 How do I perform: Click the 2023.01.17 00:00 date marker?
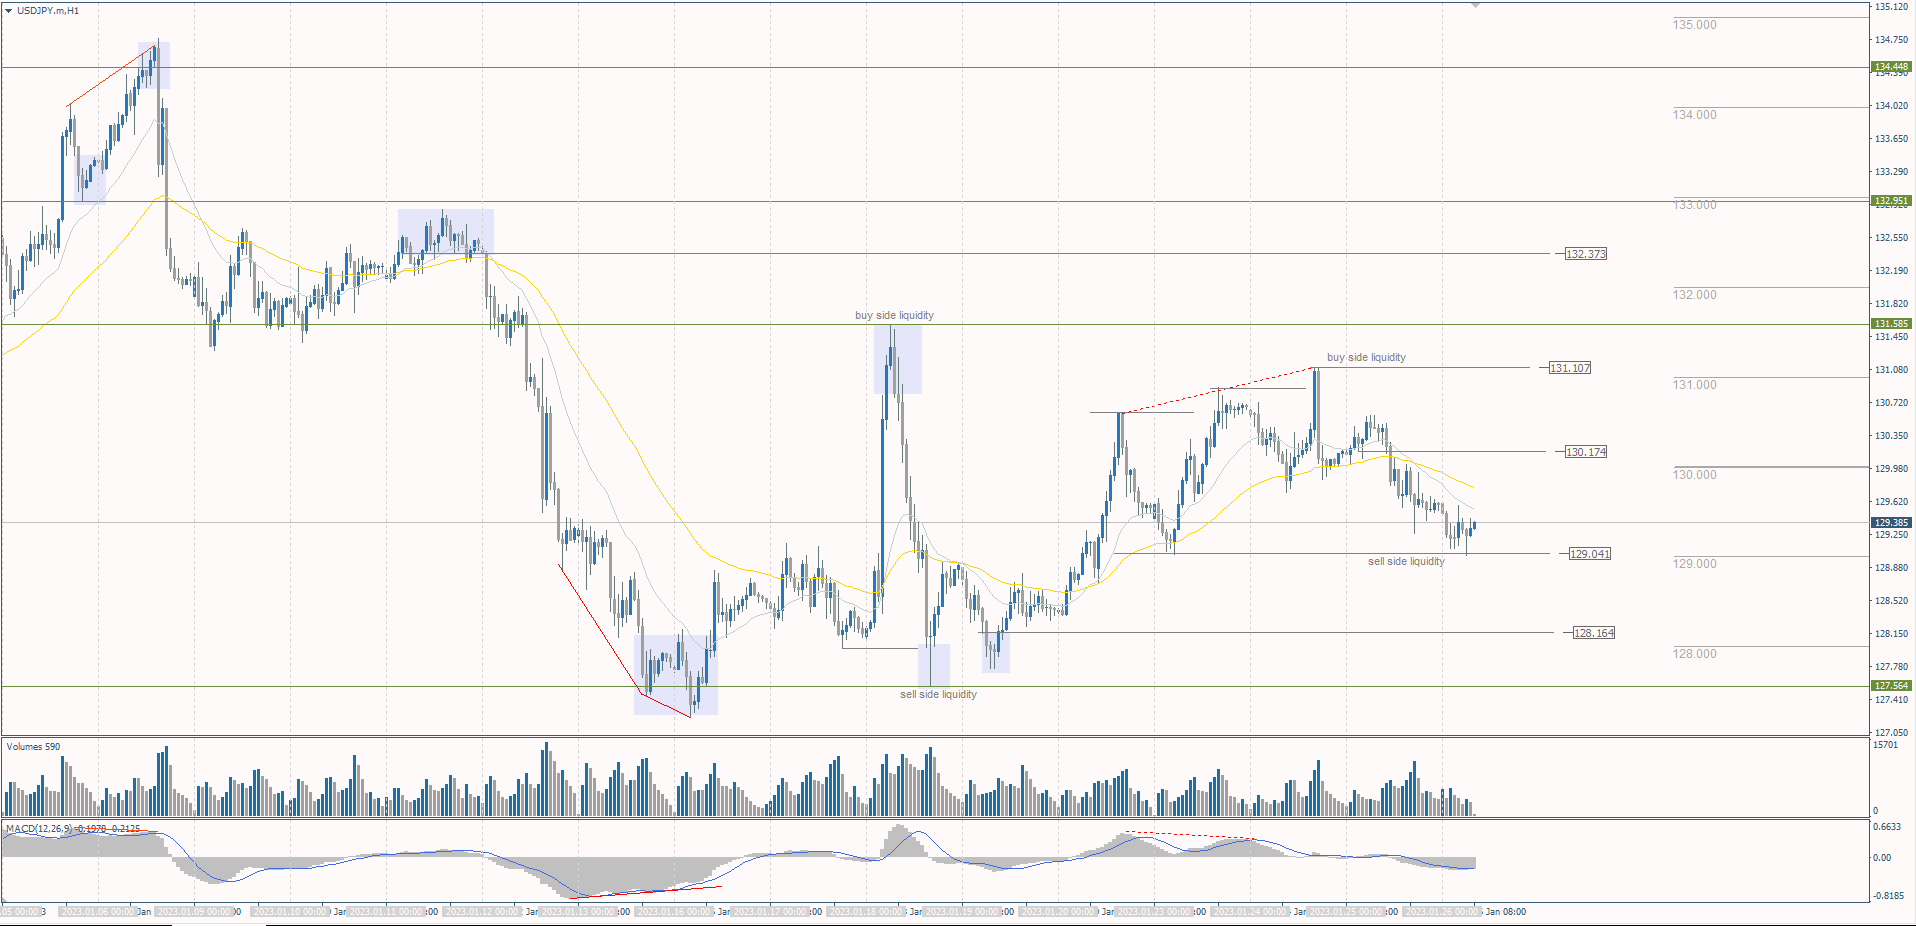(x=769, y=912)
